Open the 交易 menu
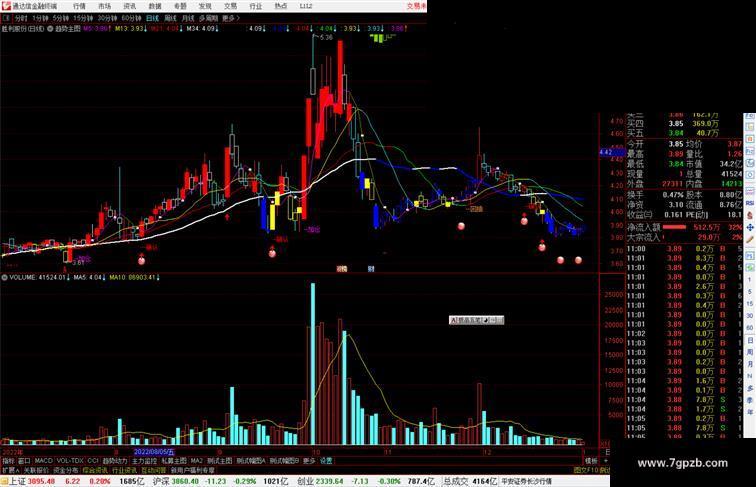The image size is (756, 487). click(230, 6)
